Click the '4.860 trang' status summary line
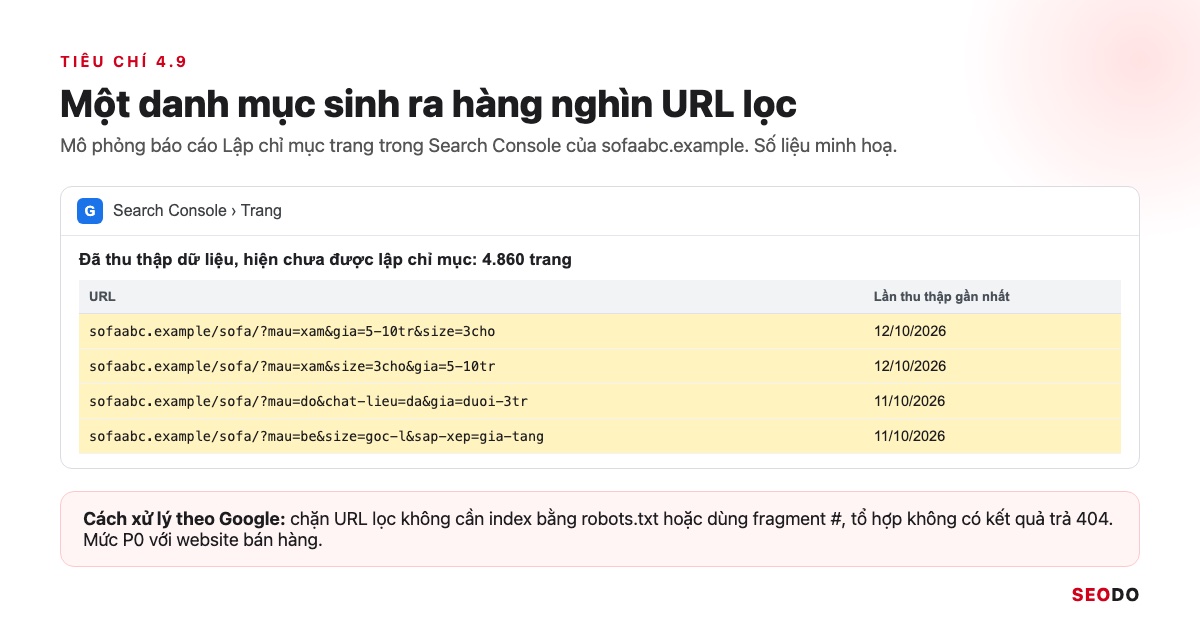Screen dimensions: 1200x627 [x=325, y=260]
